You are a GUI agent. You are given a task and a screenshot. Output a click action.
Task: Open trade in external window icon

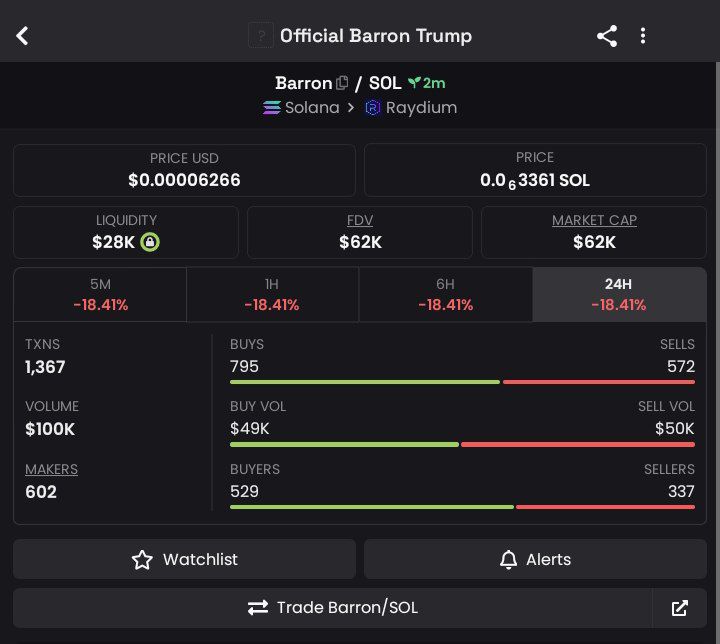pyautogui.click(x=680, y=608)
